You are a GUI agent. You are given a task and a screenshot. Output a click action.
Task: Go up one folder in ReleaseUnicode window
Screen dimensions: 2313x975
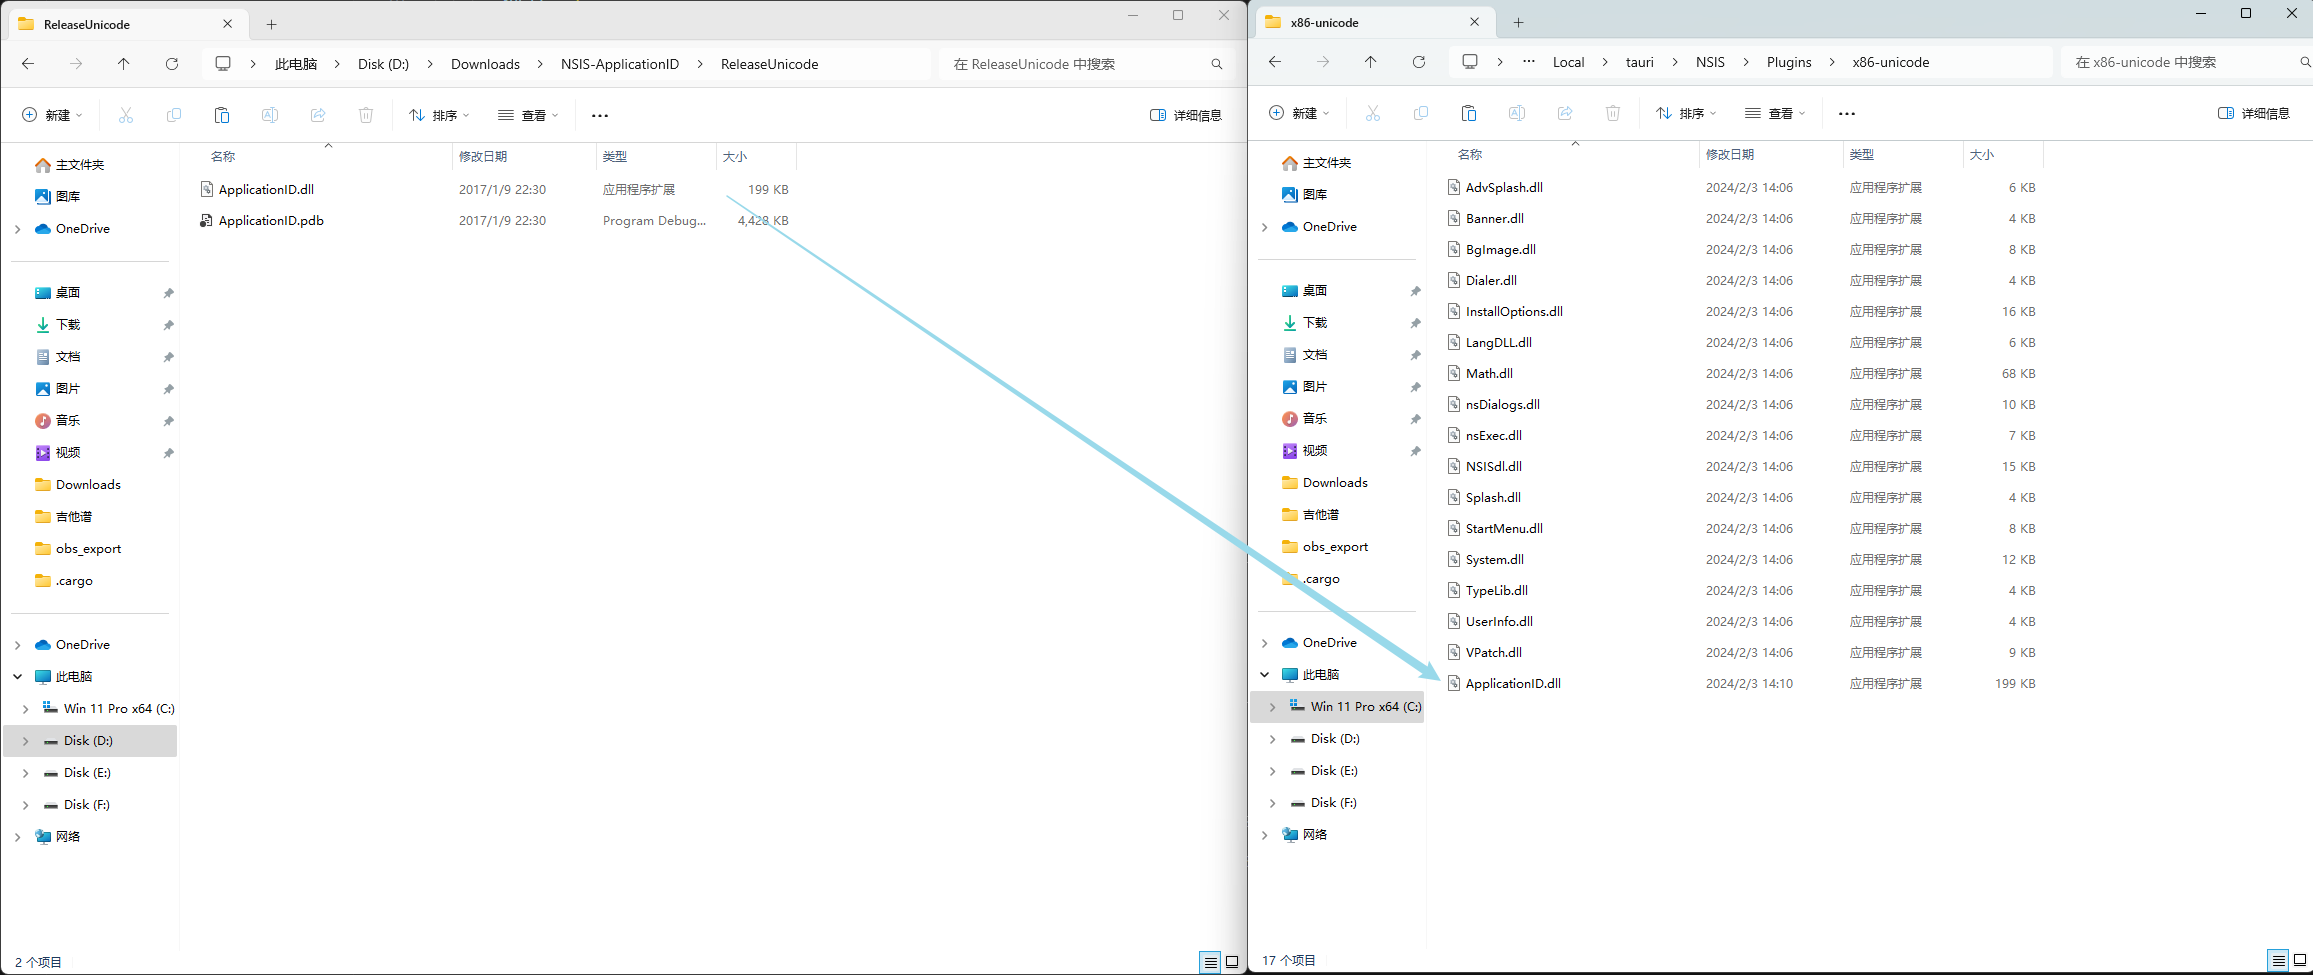124,64
